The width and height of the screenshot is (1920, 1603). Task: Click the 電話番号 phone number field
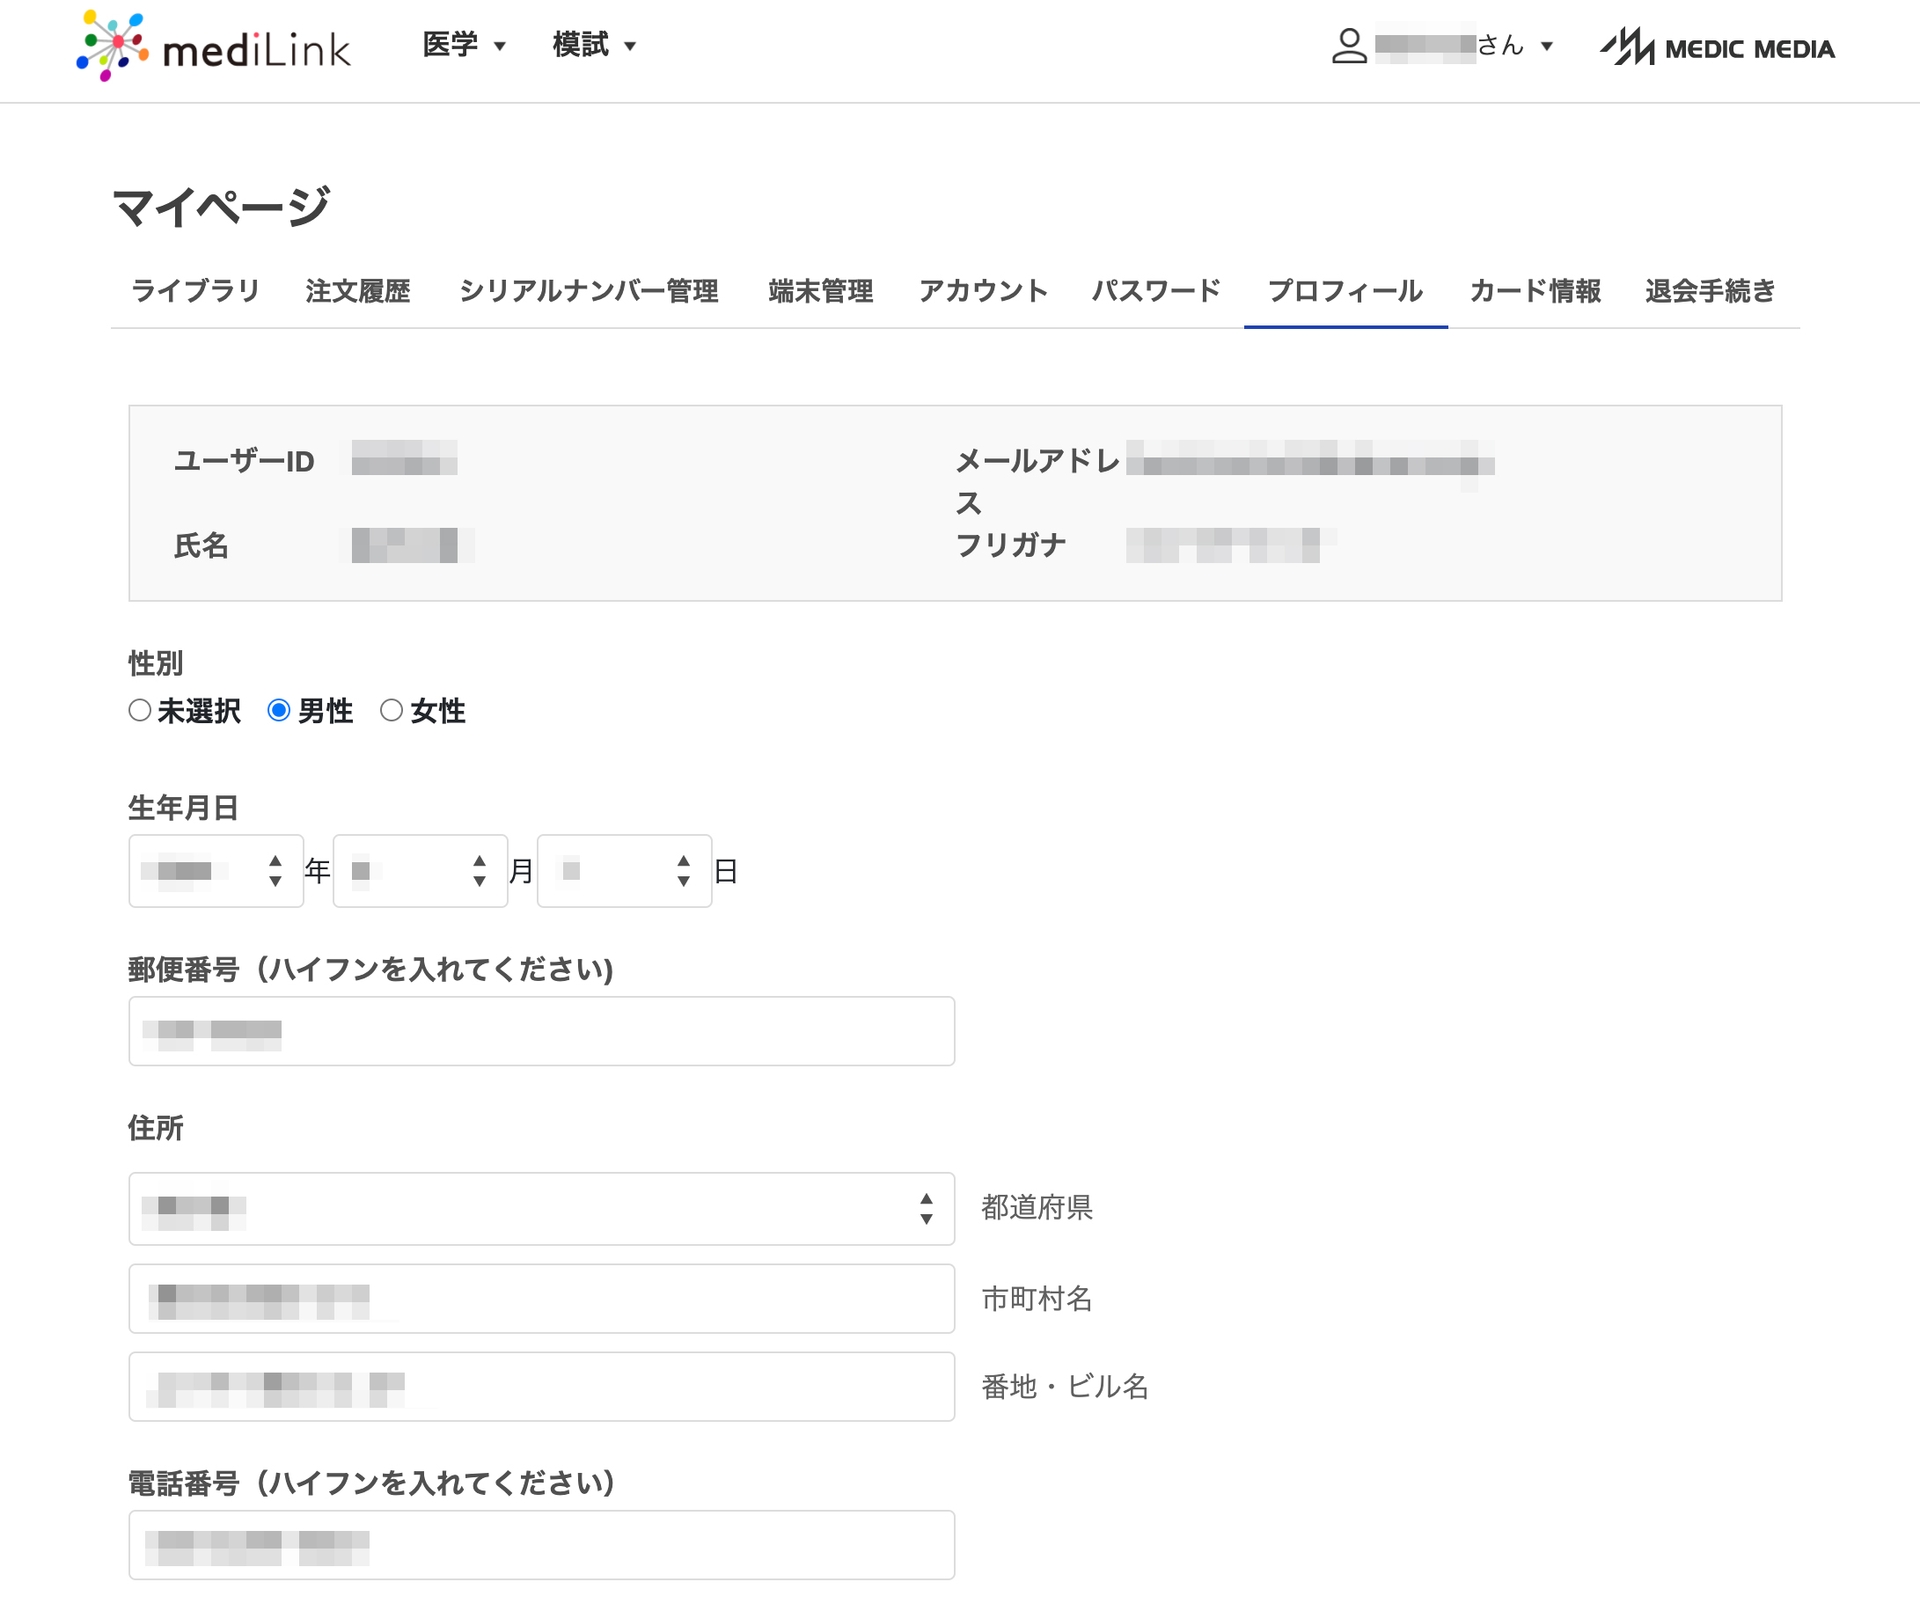click(541, 1545)
